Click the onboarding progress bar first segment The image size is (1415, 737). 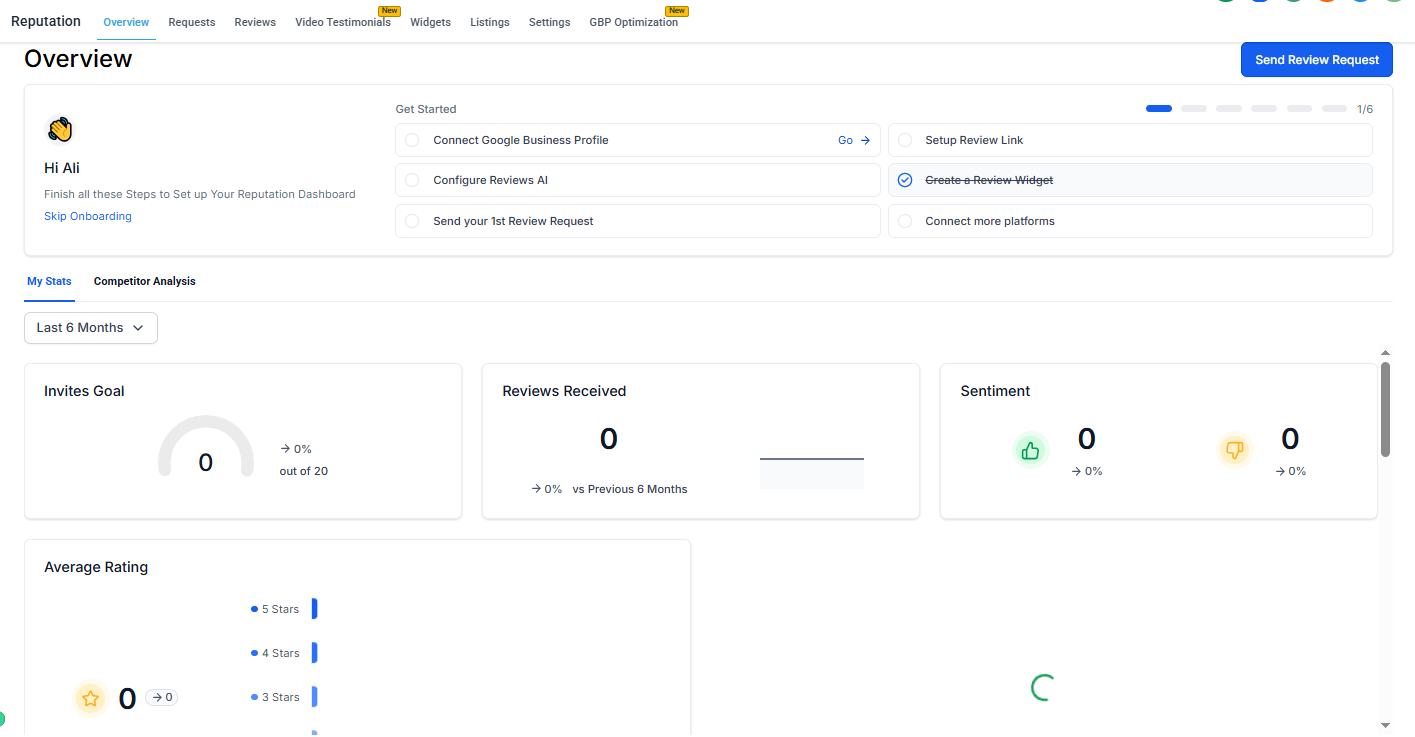1158,109
